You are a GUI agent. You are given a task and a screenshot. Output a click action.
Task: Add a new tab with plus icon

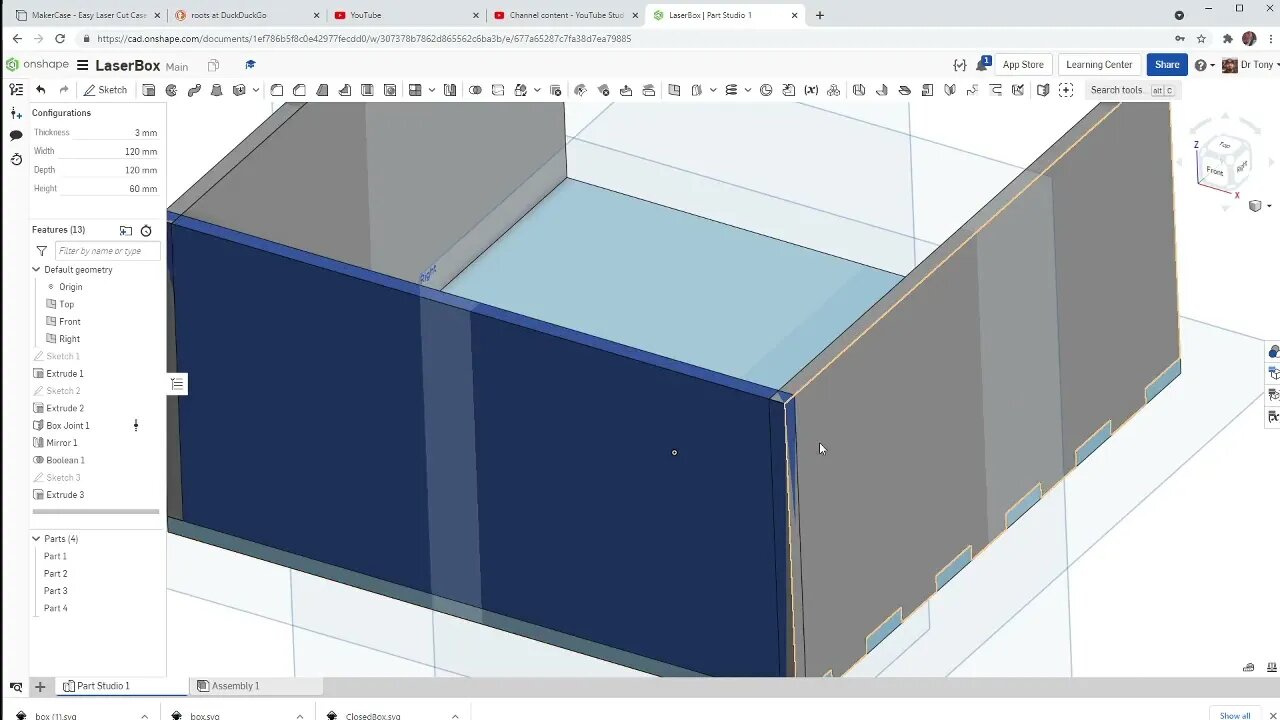click(40, 686)
